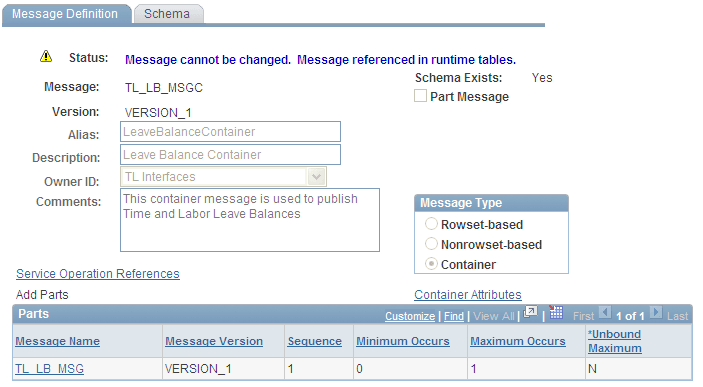Click the blue status message text
The width and height of the screenshot is (703, 387).
[x=320, y=60]
